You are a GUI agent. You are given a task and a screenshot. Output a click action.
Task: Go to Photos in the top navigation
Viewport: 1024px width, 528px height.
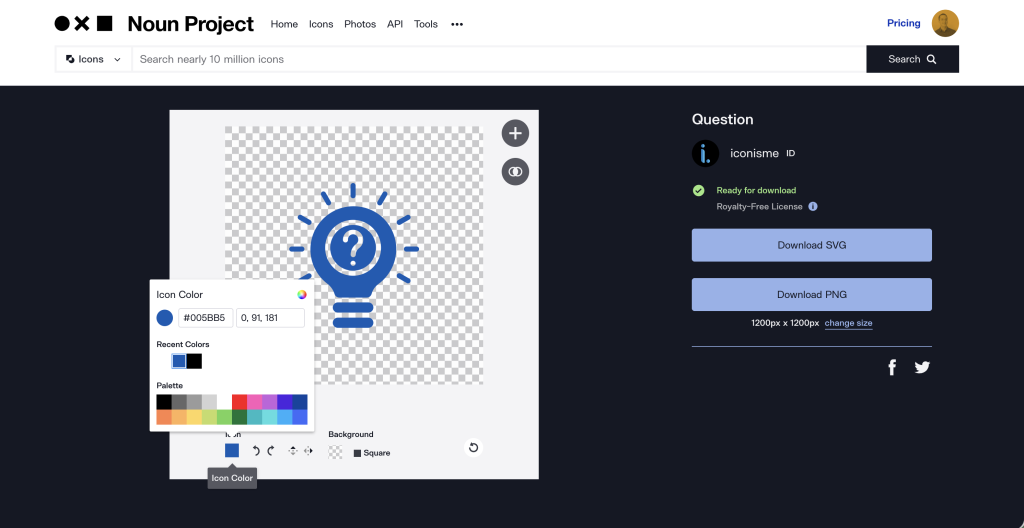pos(360,24)
